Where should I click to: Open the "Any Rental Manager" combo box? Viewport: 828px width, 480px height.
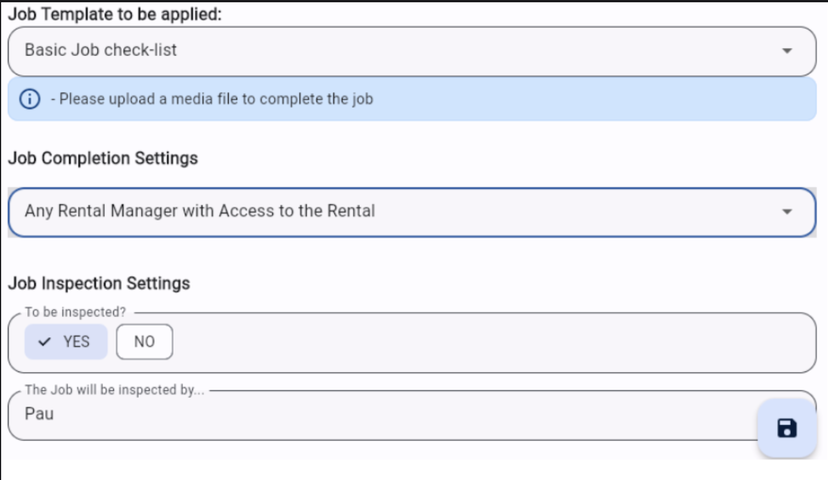click(x=400, y=212)
